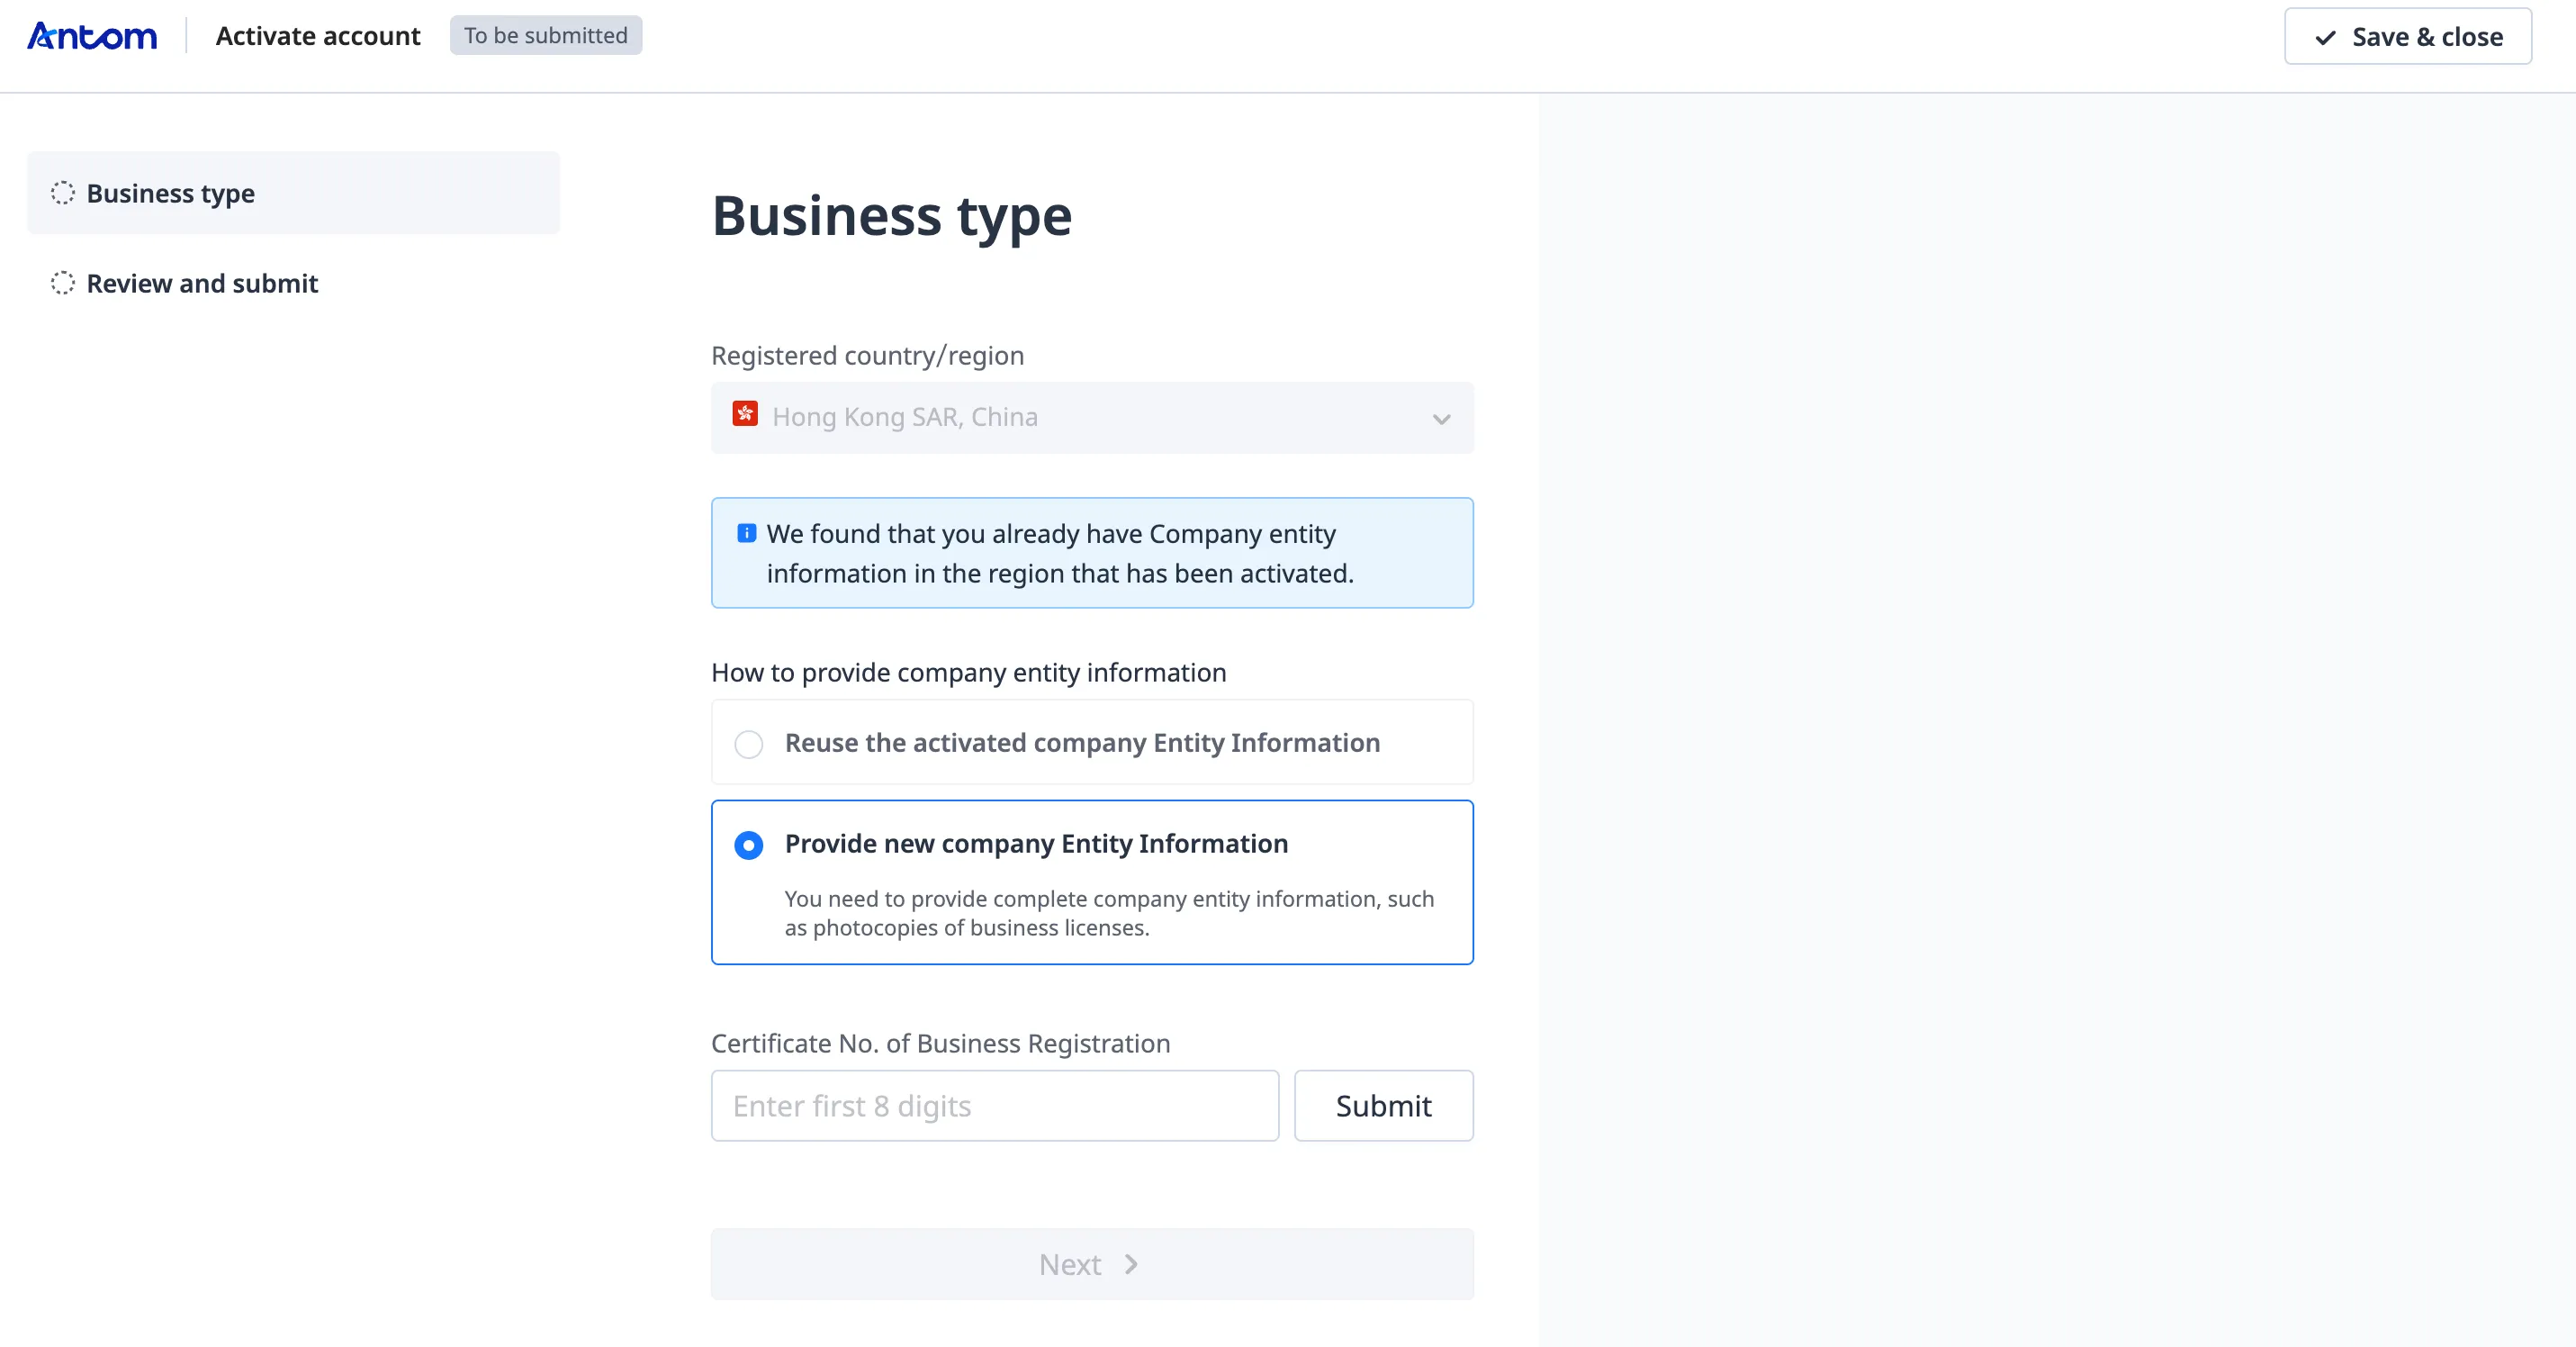
Task: Click the Hong Kong flag icon
Action: pyautogui.click(x=745, y=415)
